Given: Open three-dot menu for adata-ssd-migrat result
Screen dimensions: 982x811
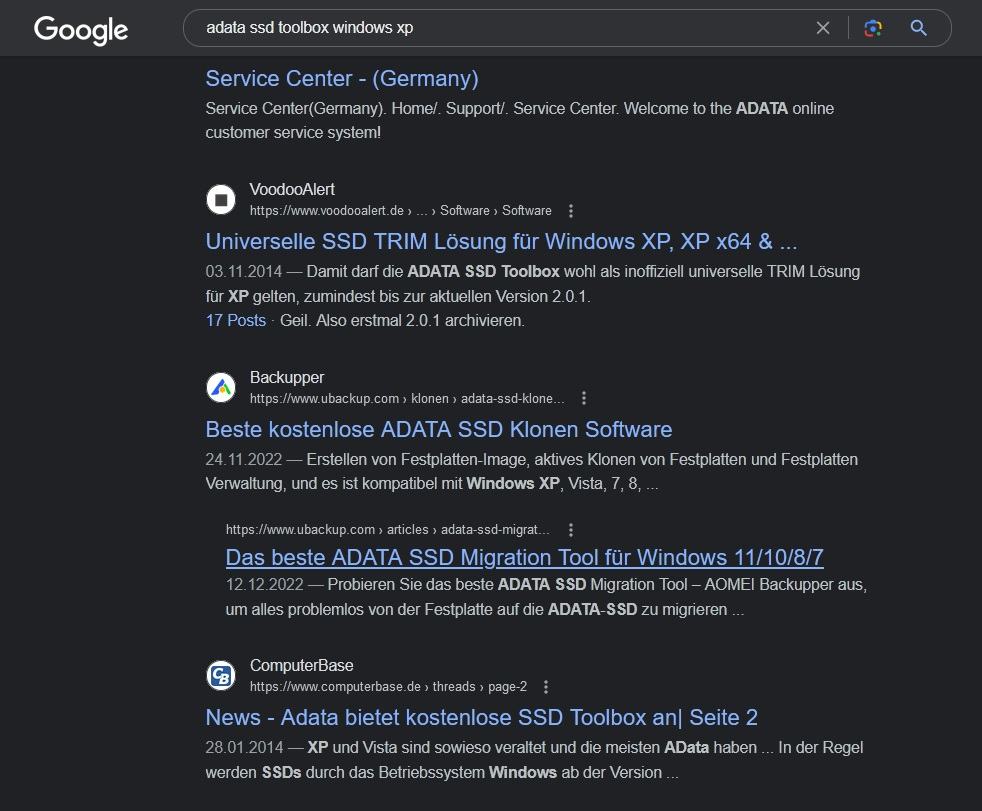Looking at the screenshot, I should 571,530.
